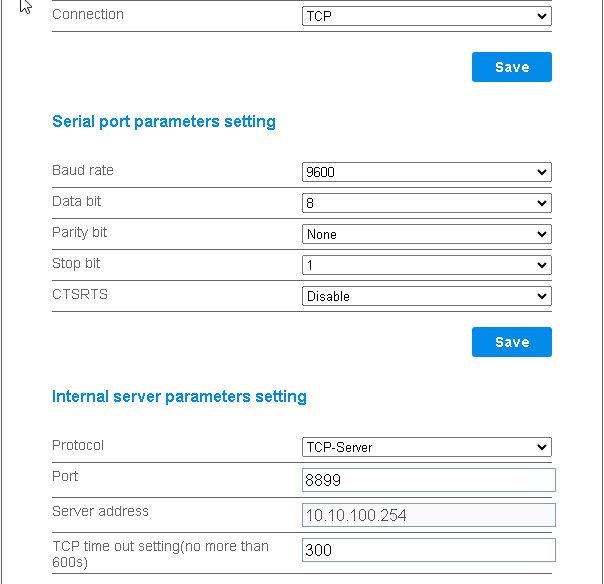Click the Serial port parameters setting heading
The image size is (604, 584).
(x=164, y=122)
